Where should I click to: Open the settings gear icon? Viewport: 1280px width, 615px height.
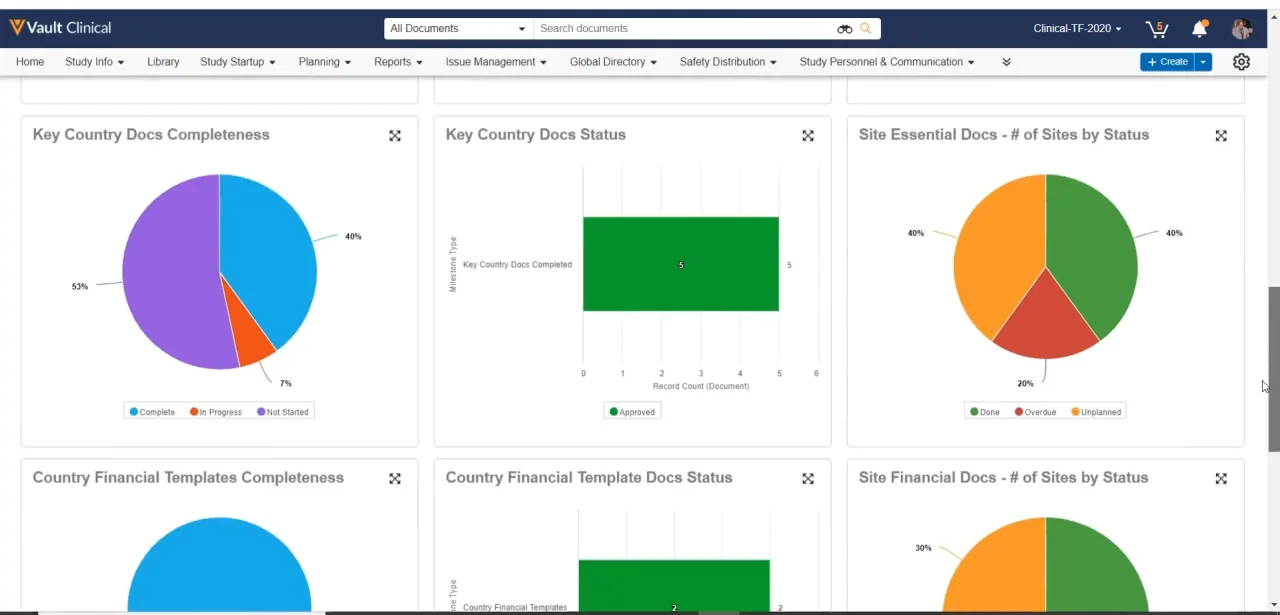point(1241,62)
